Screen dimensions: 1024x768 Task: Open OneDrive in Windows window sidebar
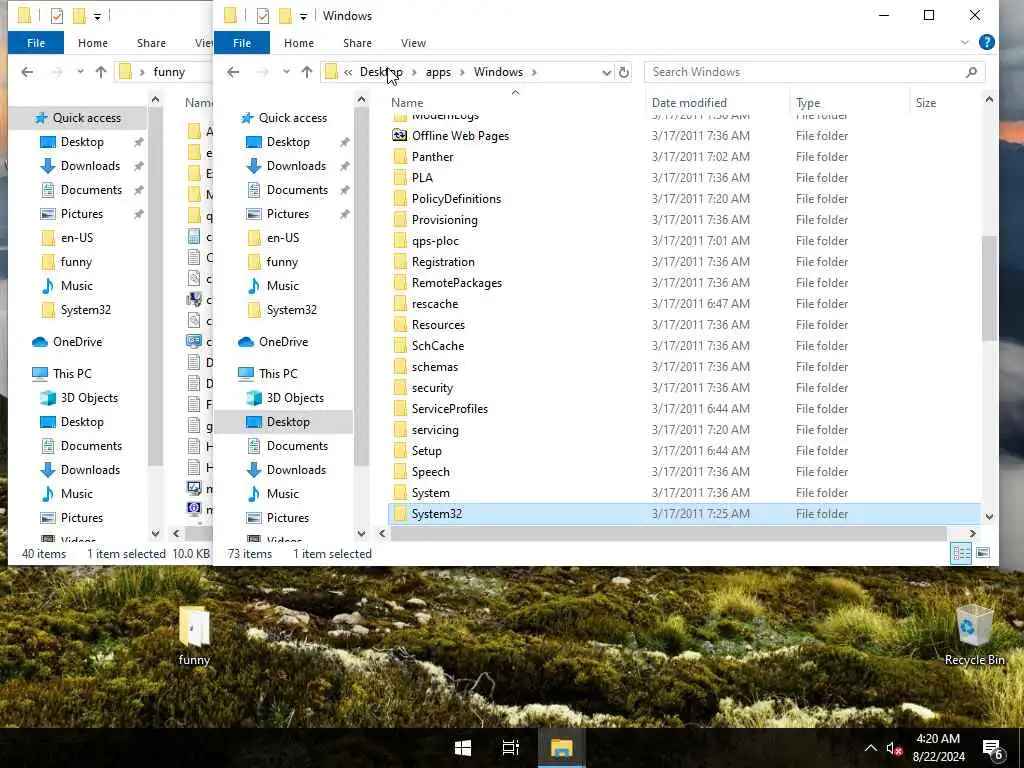283,342
